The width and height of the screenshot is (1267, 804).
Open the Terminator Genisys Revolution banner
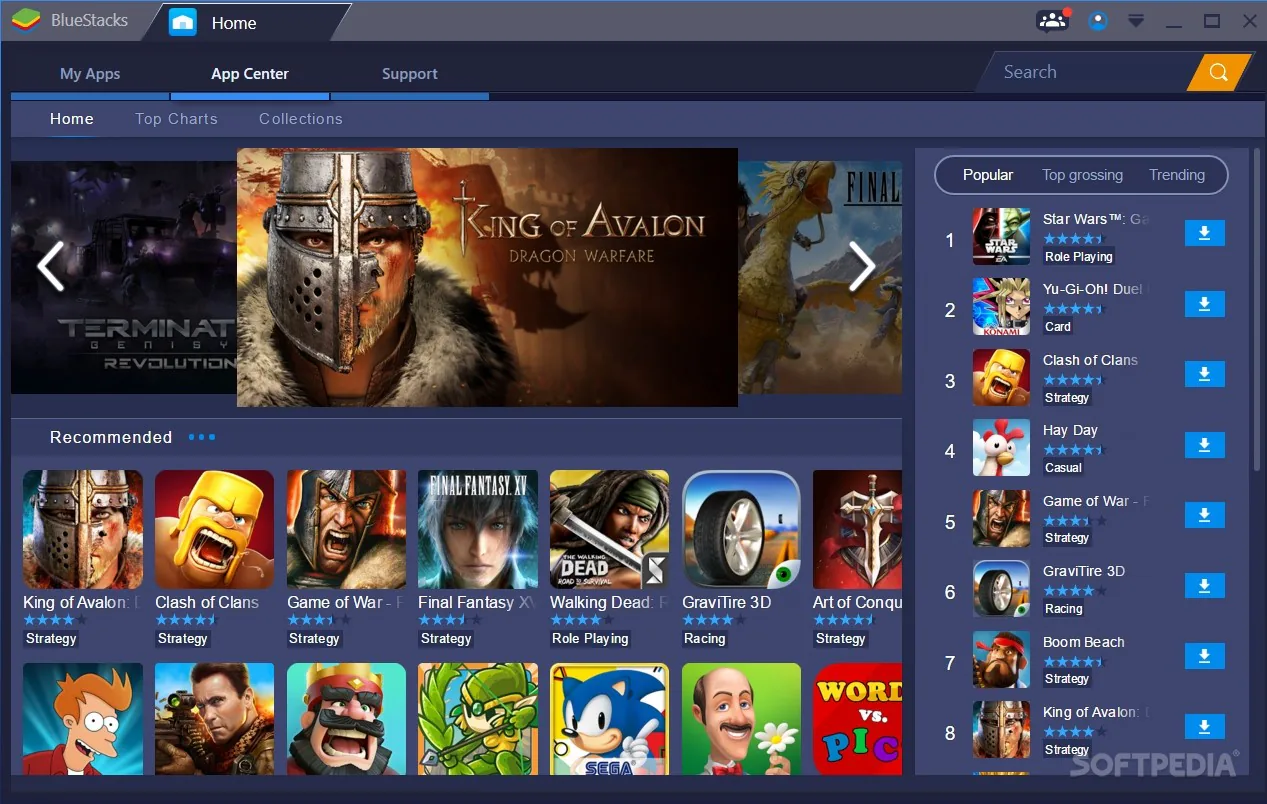(x=124, y=277)
